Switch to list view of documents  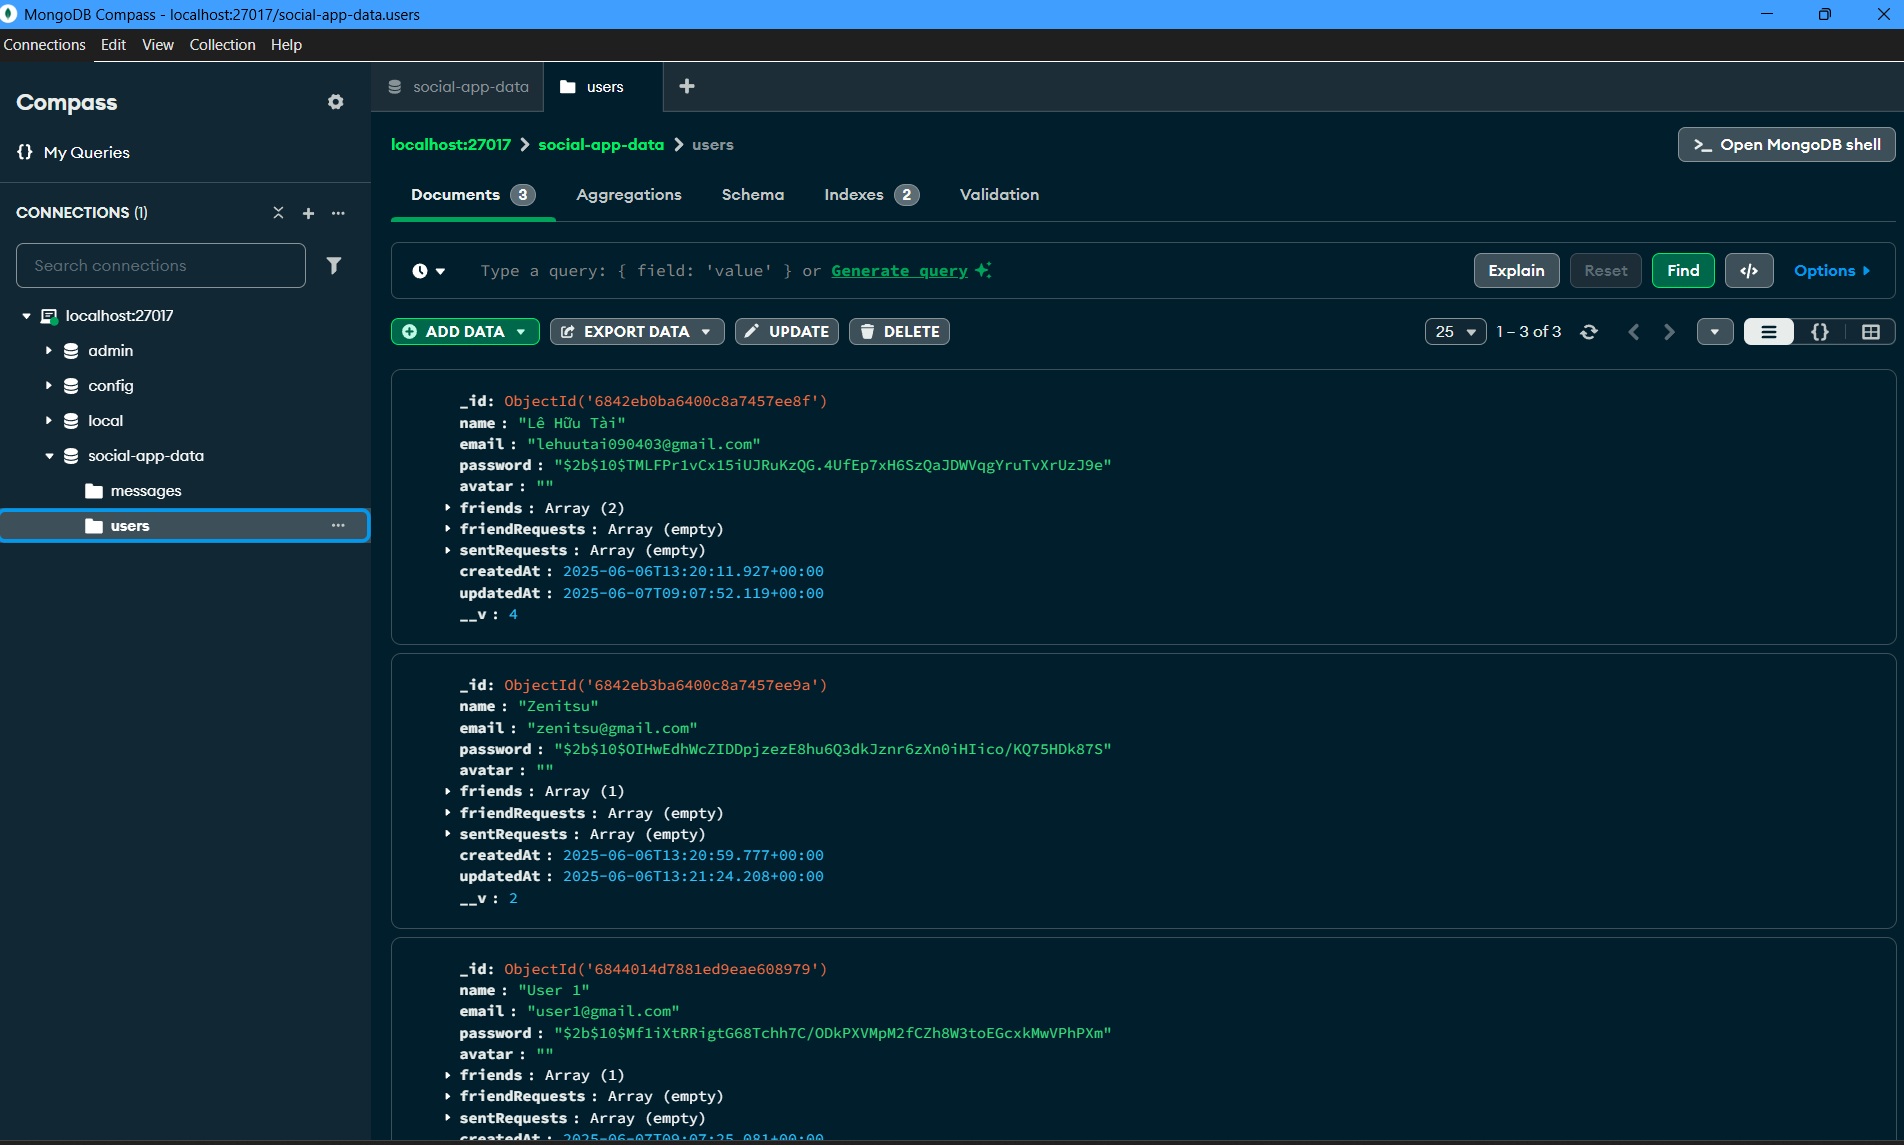pyautogui.click(x=1769, y=332)
